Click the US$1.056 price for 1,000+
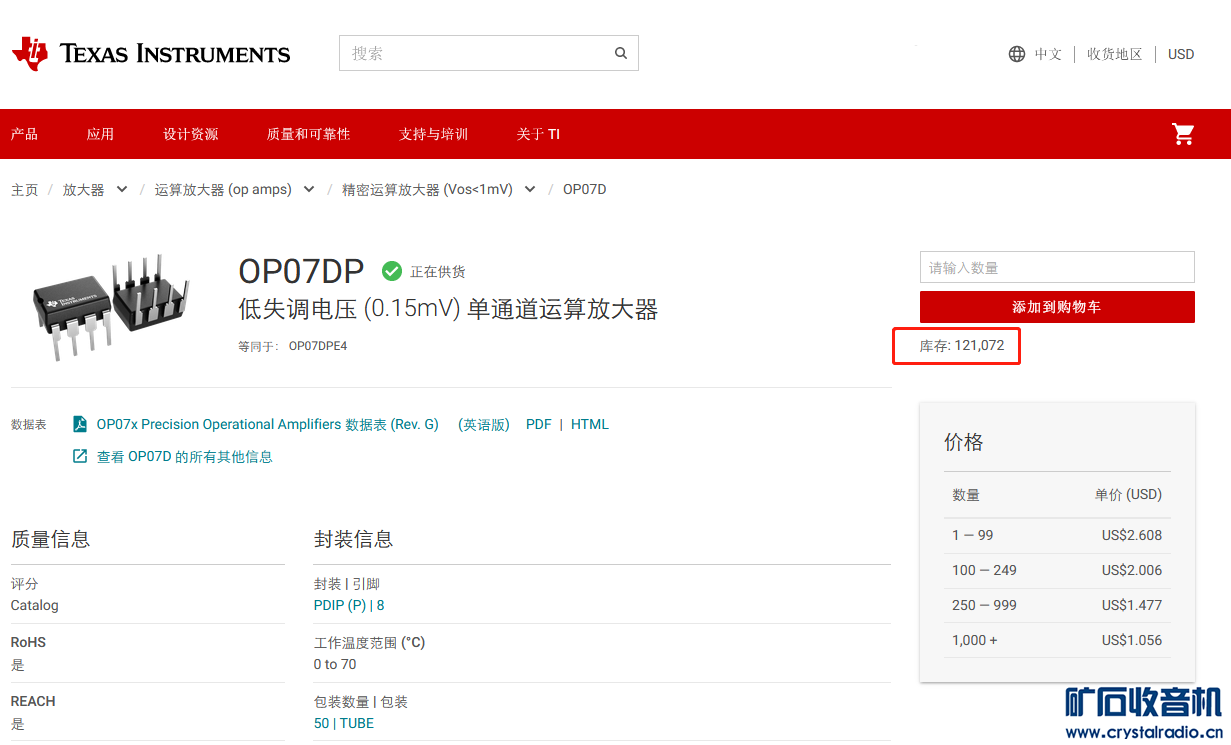This screenshot has width=1231, height=745. click(1132, 640)
